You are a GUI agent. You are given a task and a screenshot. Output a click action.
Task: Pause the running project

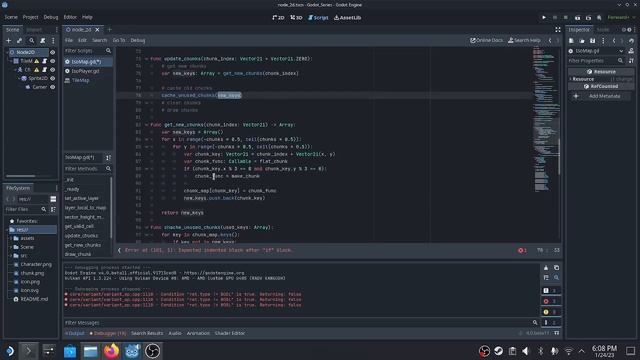point(555,18)
